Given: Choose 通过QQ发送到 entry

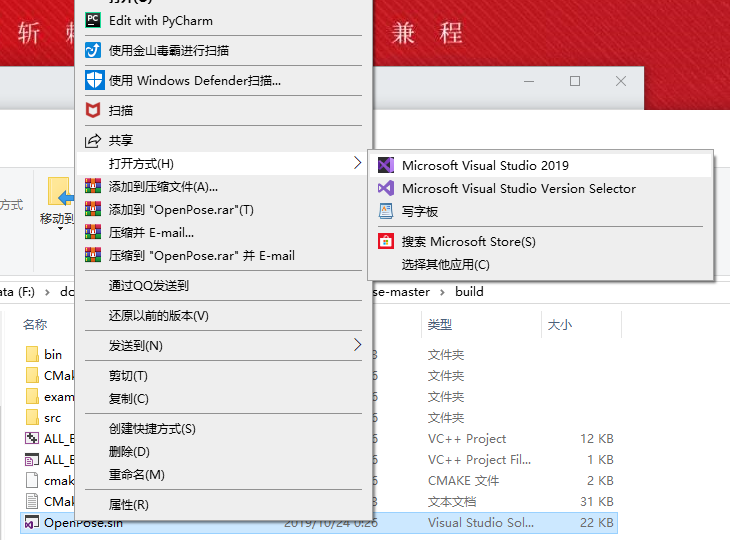Looking at the screenshot, I should click(x=149, y=285).
